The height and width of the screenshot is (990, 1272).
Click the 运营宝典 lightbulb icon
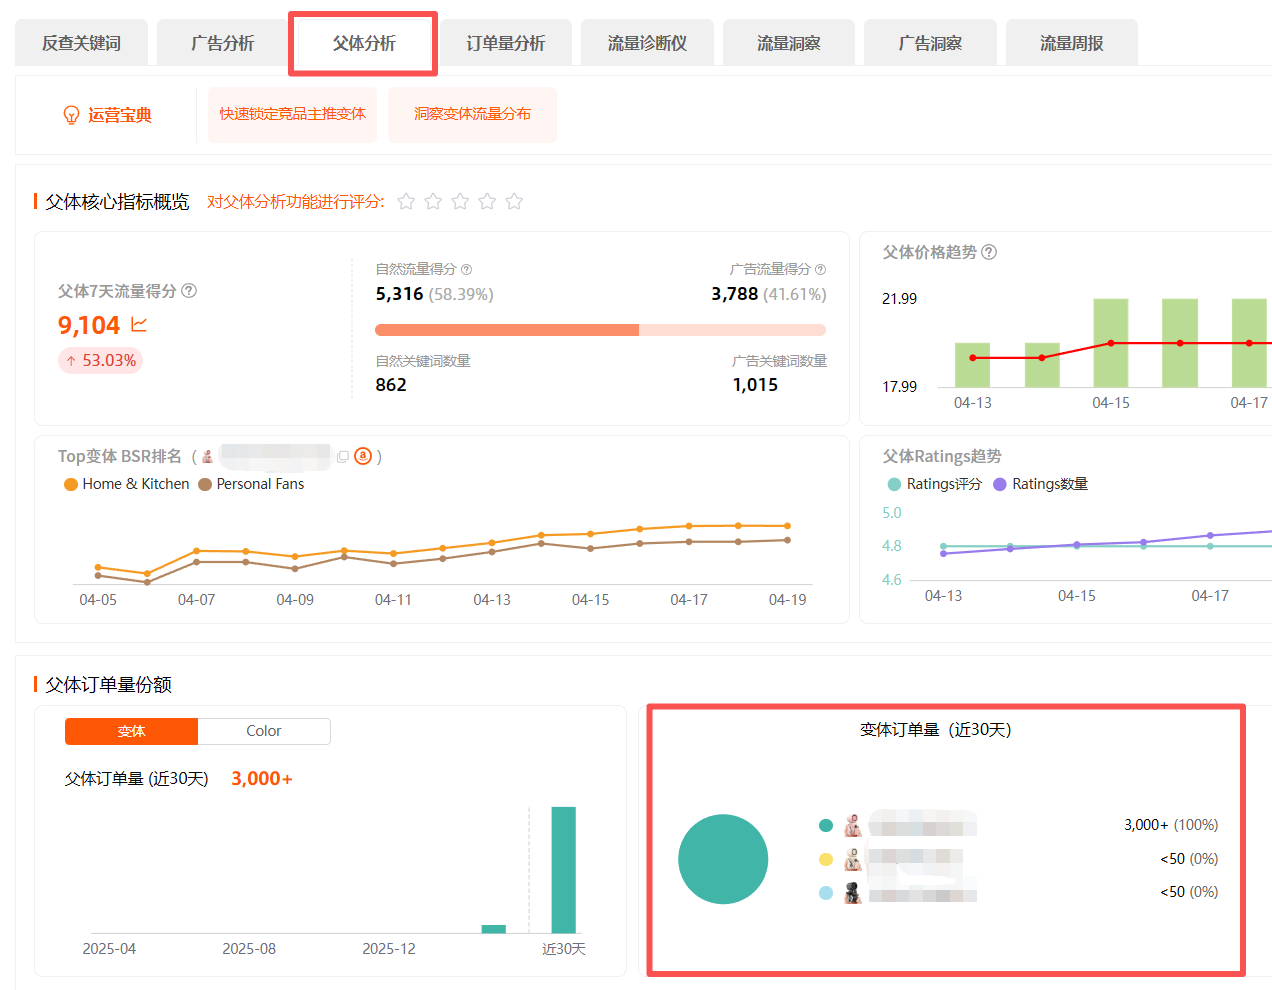point(71,115)
